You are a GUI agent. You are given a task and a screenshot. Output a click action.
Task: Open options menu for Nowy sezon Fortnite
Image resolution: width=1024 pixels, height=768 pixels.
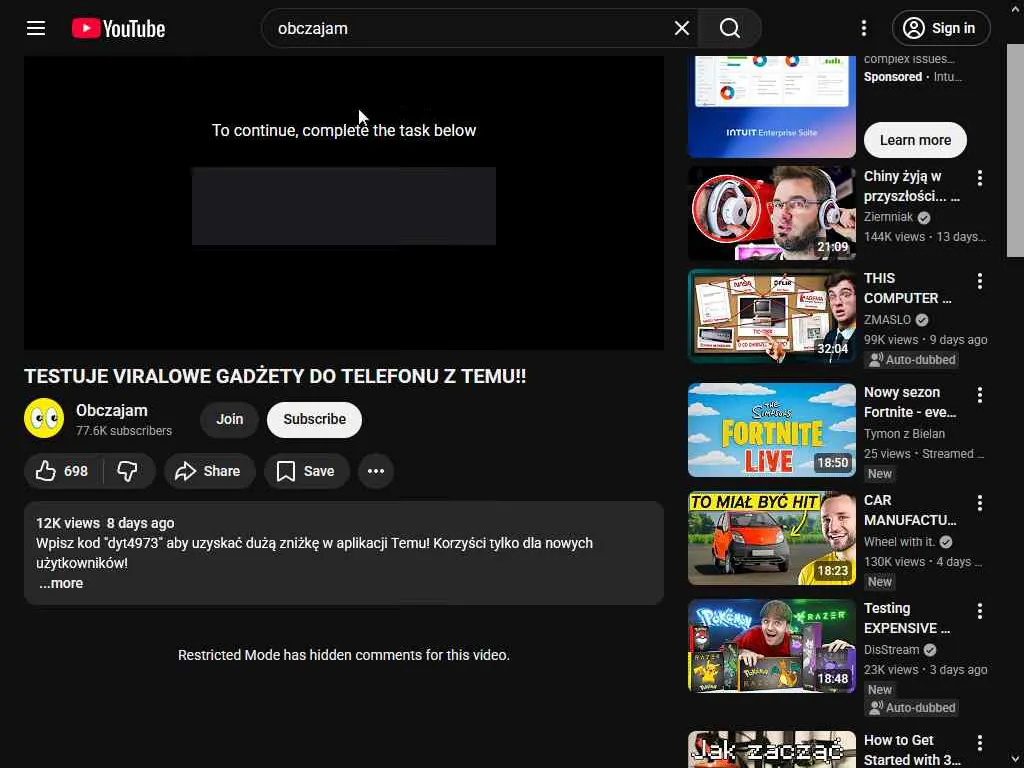(x=979, y=394)
